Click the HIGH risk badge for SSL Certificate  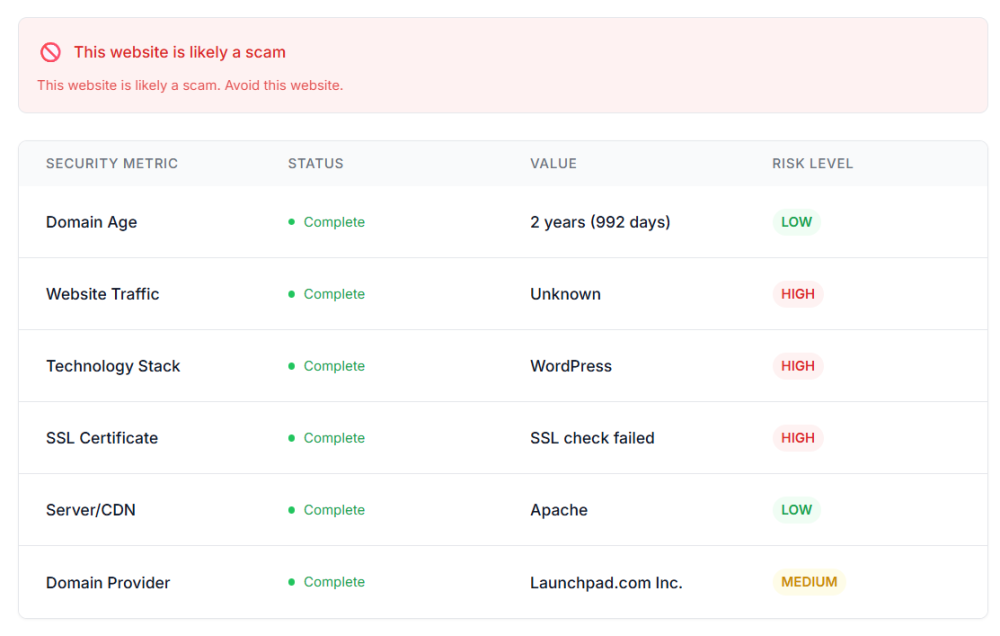coord(797,438)
